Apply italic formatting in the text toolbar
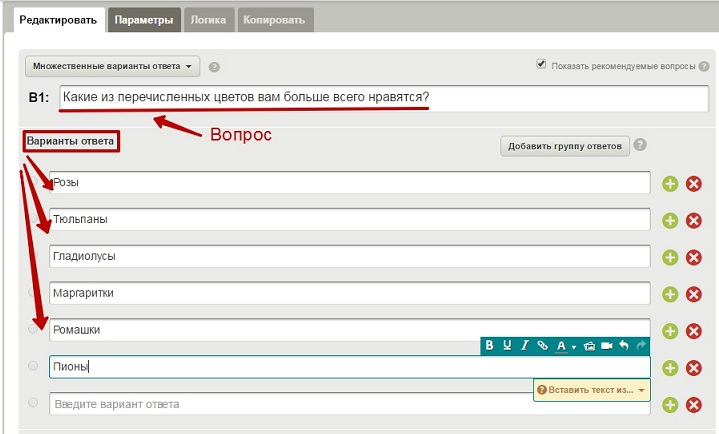 pos(524,346)
